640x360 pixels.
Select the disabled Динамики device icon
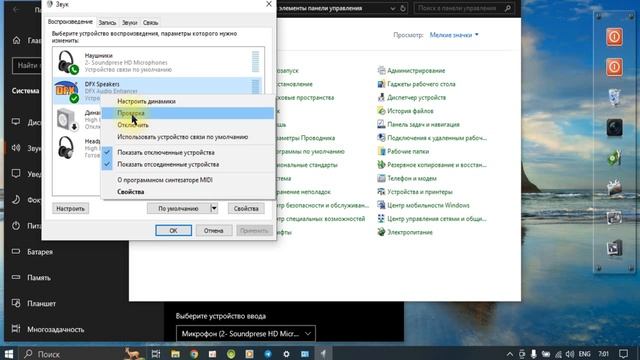(67, 119)
